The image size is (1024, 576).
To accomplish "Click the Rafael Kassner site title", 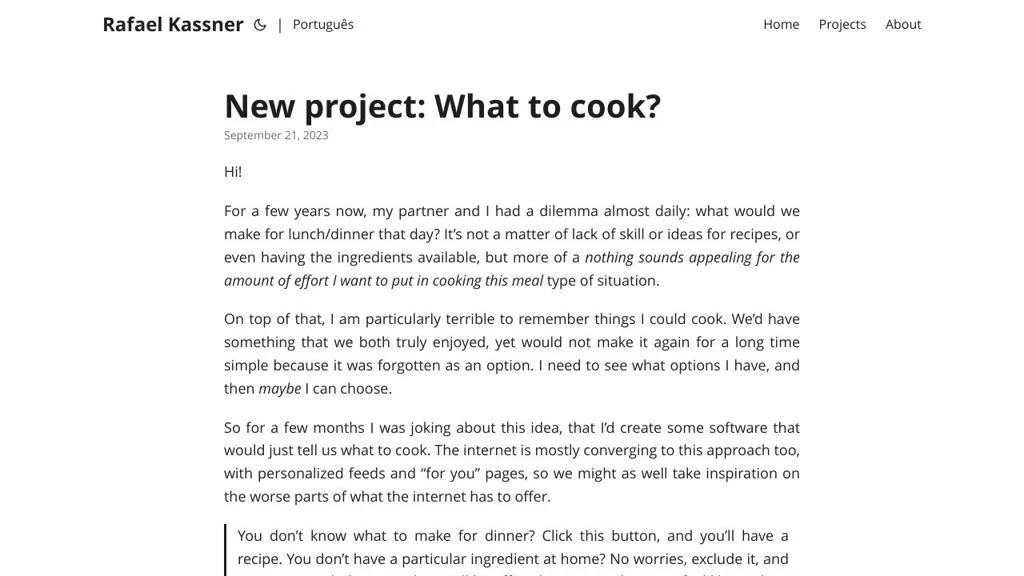I will pyautogui.click(x=173, y=24).
